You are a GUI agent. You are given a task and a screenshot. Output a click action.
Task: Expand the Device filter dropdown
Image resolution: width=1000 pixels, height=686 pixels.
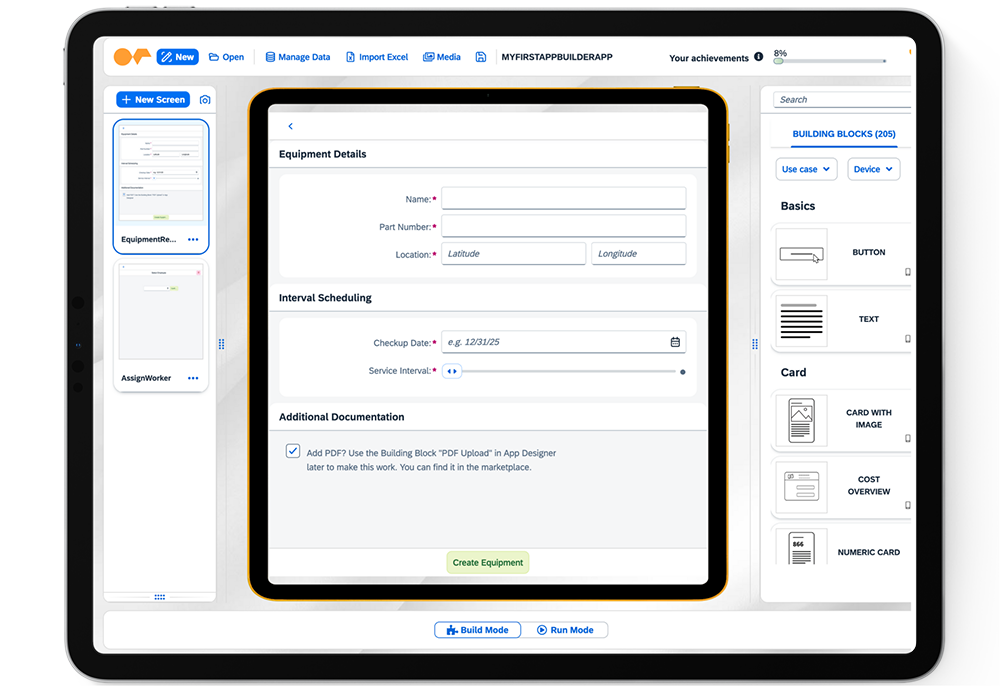point(874,169)
